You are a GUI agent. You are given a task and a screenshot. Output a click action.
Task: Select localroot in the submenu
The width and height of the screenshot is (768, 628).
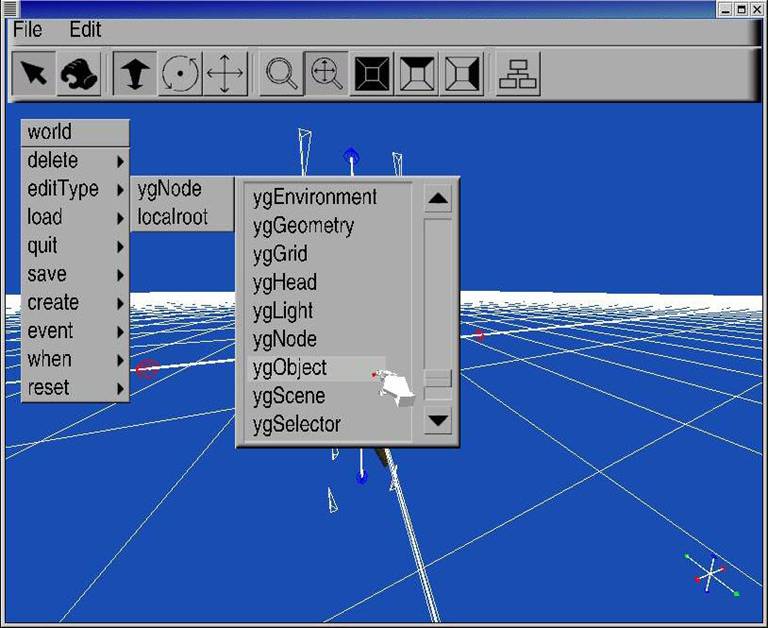pyautogui.click(x=182, y=217)
